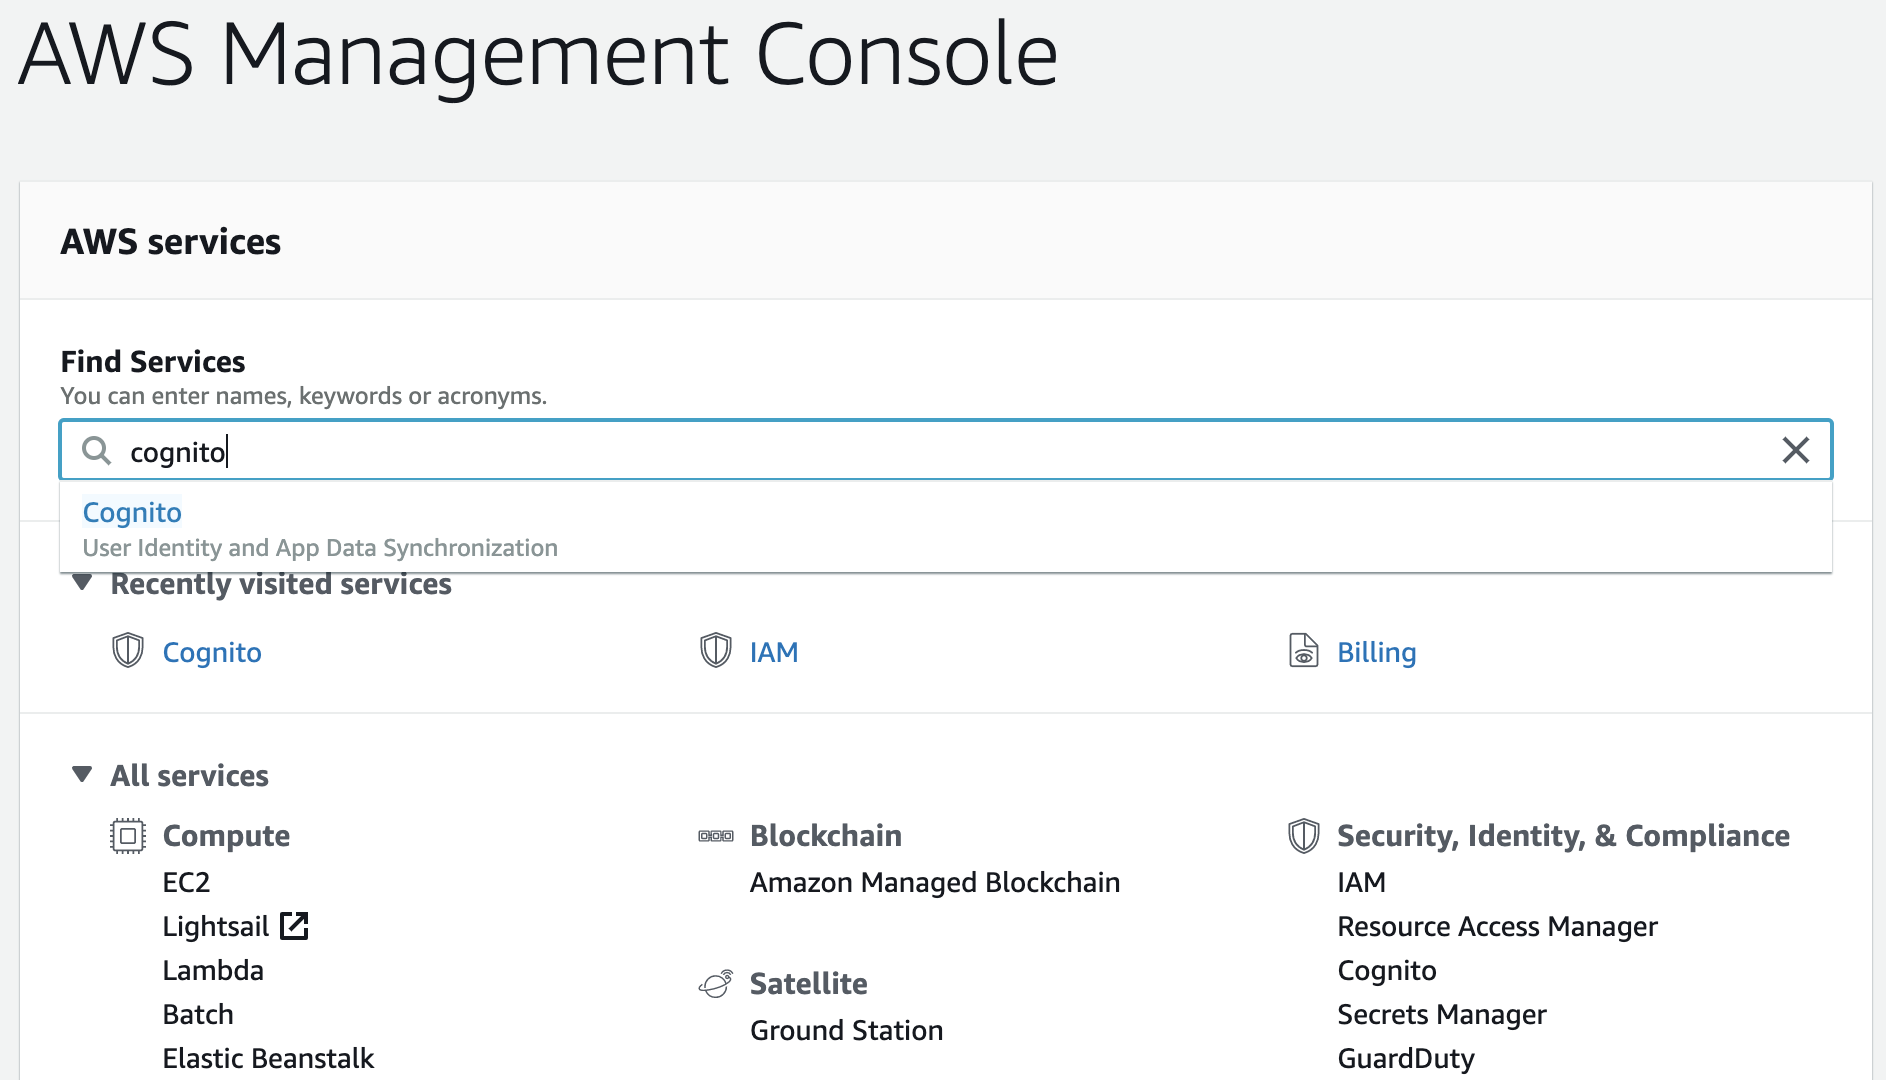Open Cognito from recently visited services

(212, 652)
